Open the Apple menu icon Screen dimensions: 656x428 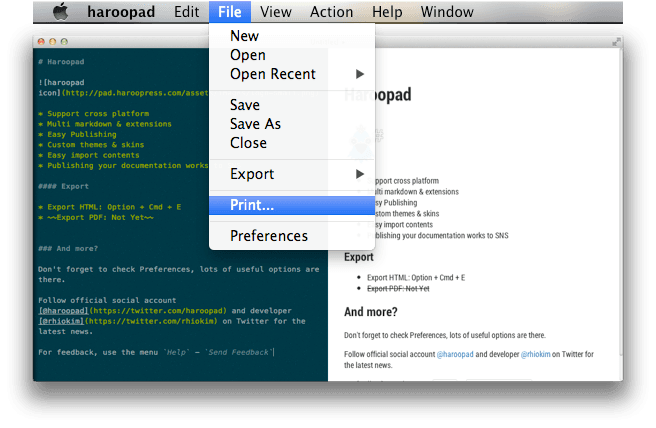pos(60,12)
